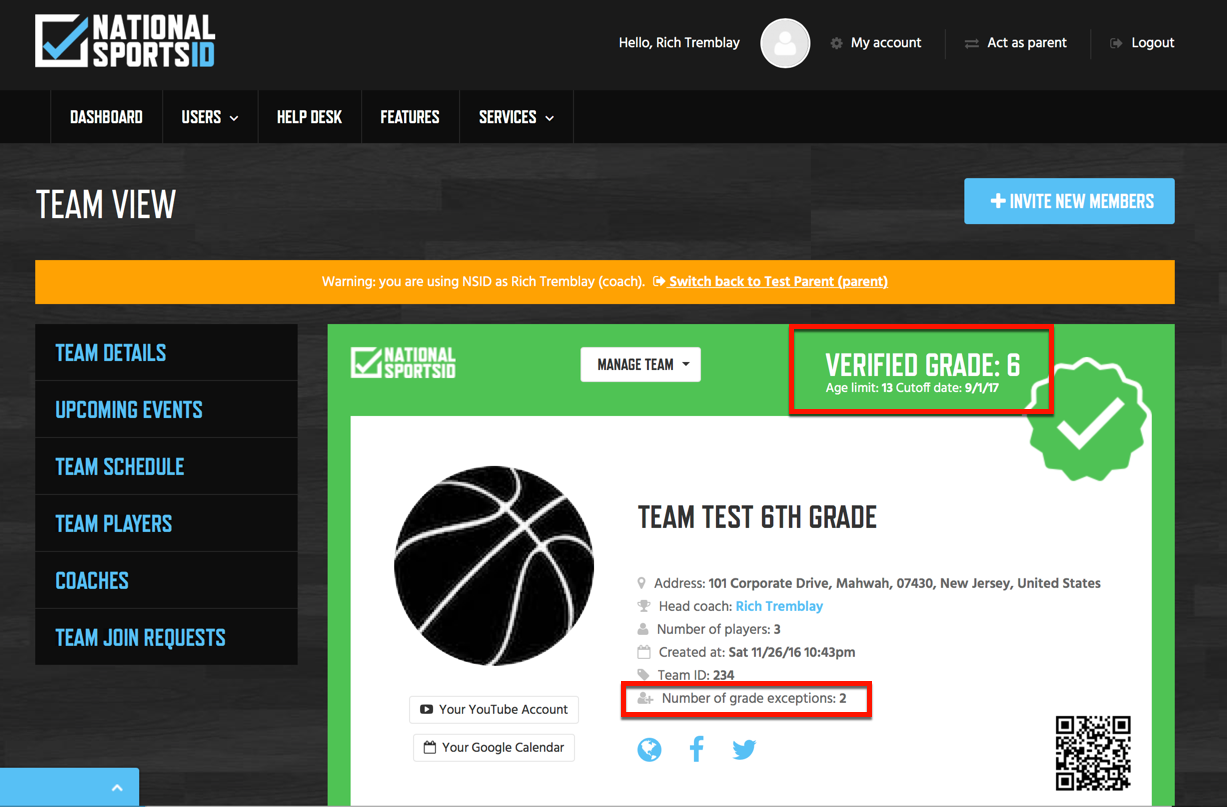Click the Age limit 13 cutoff date text
Screen dimensions: 1227x807
(914, 388)
